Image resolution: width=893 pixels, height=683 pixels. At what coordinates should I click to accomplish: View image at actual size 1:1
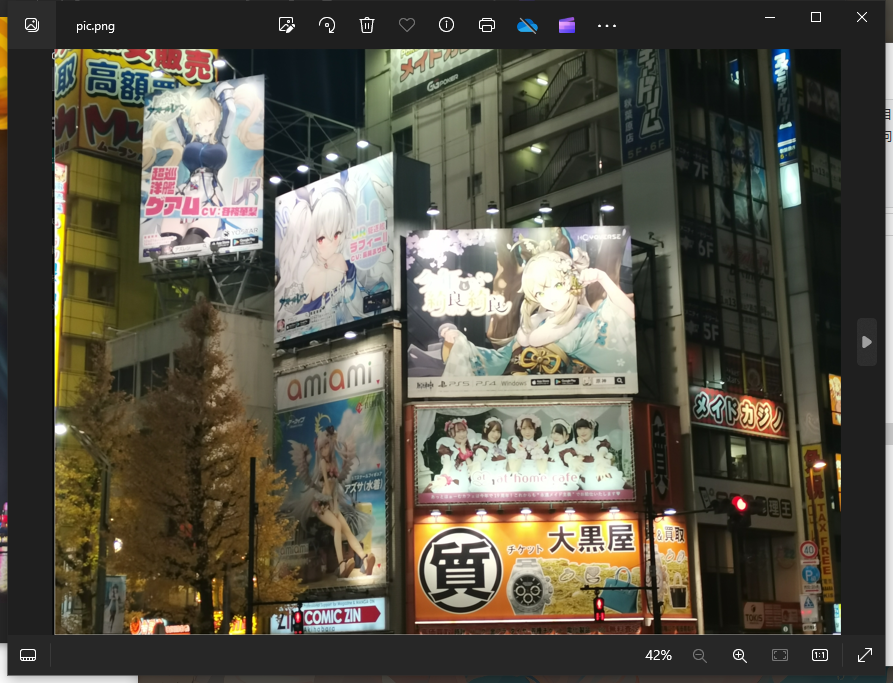(x=820, y=655)
